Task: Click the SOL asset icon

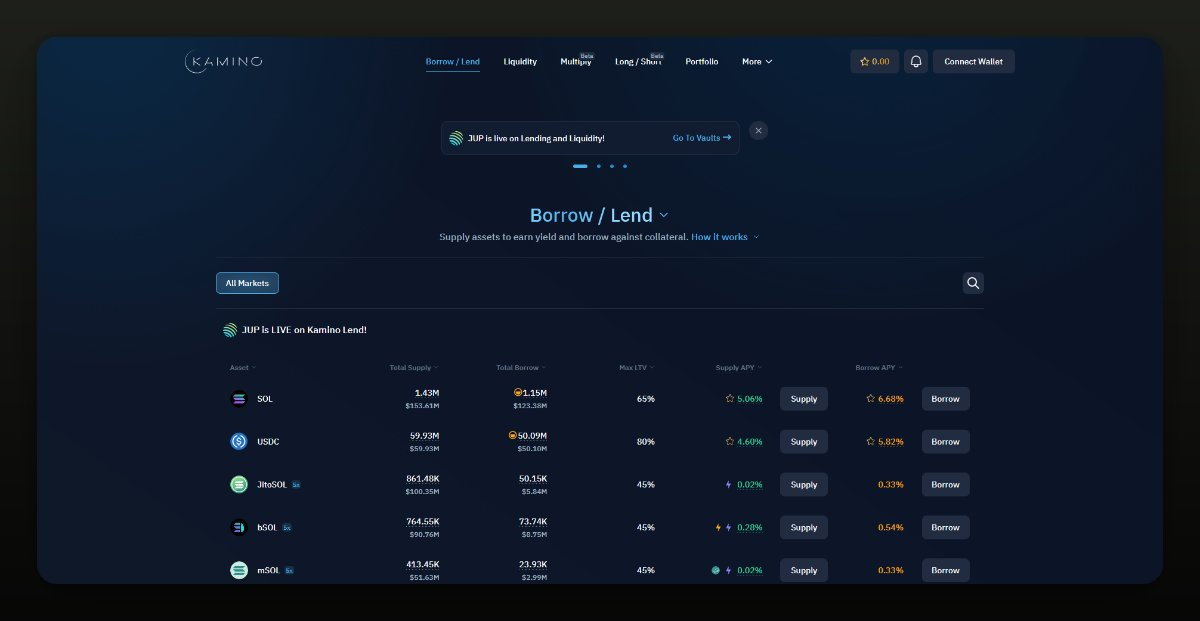Action: coord(239,399)
